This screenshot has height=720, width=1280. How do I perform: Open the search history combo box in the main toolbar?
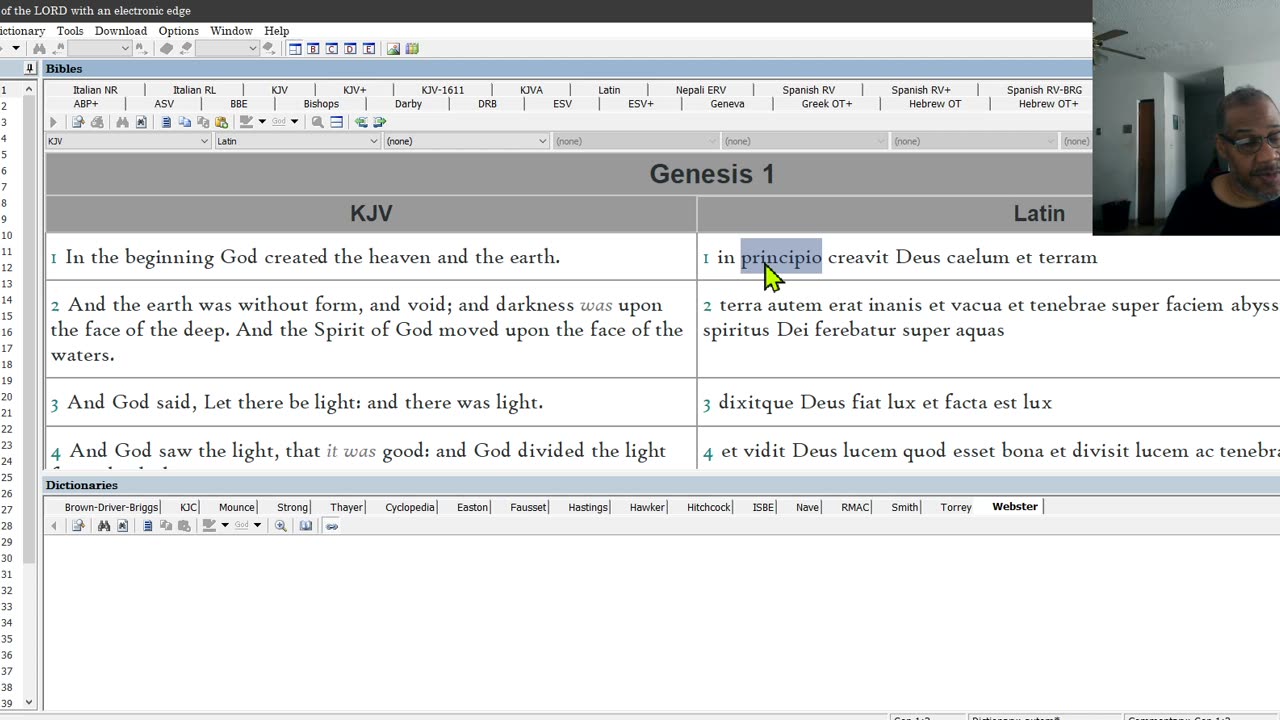click(x=99, y=48)
